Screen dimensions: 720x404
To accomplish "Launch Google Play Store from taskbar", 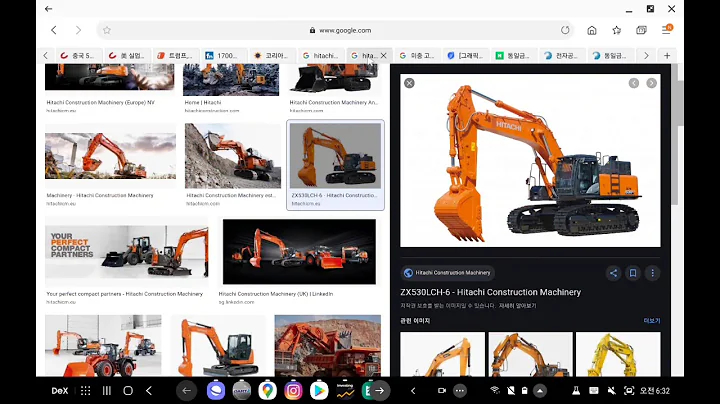I will click(319, 391).
